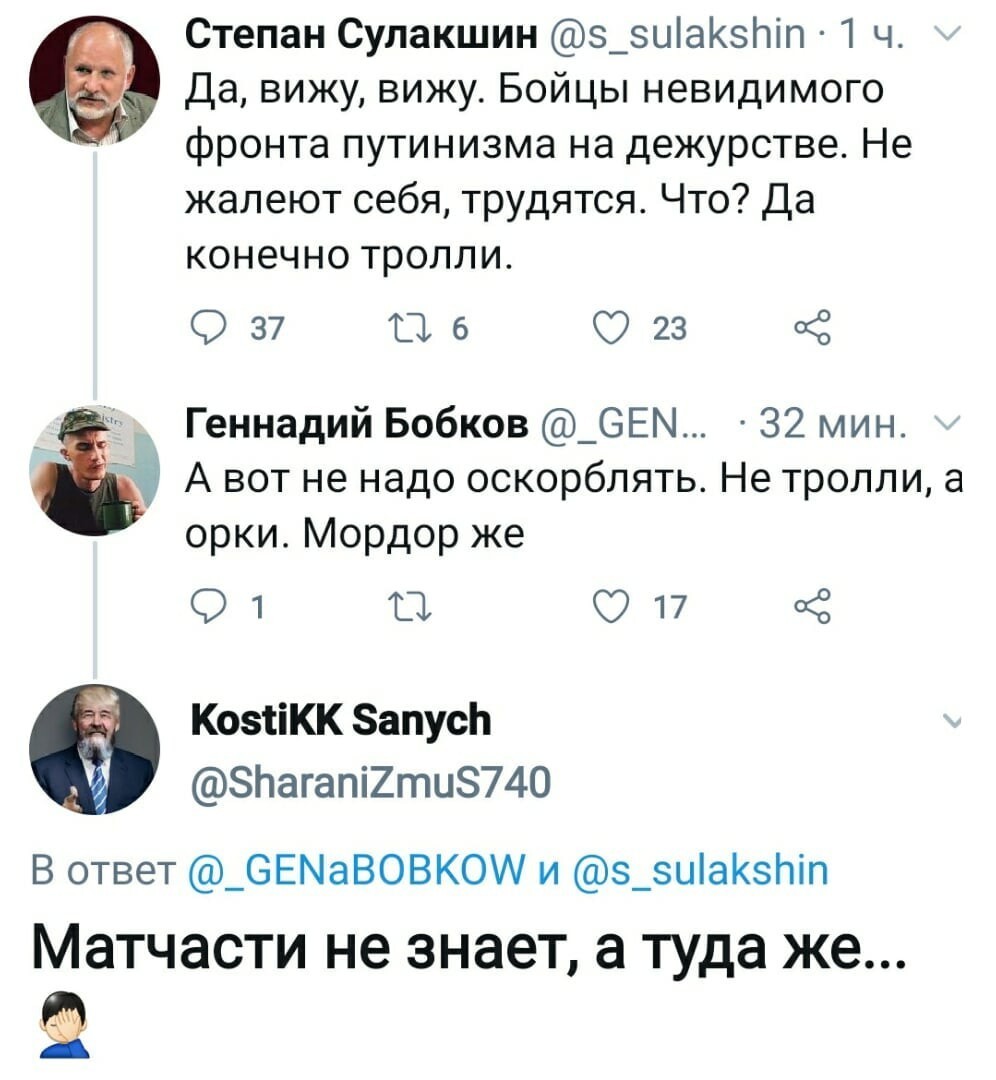Image resolution: width=996 pixels, height=1080 pixels.
Task: Share Геннадий Бобков's tweet
Action: [x=813, y=607]
